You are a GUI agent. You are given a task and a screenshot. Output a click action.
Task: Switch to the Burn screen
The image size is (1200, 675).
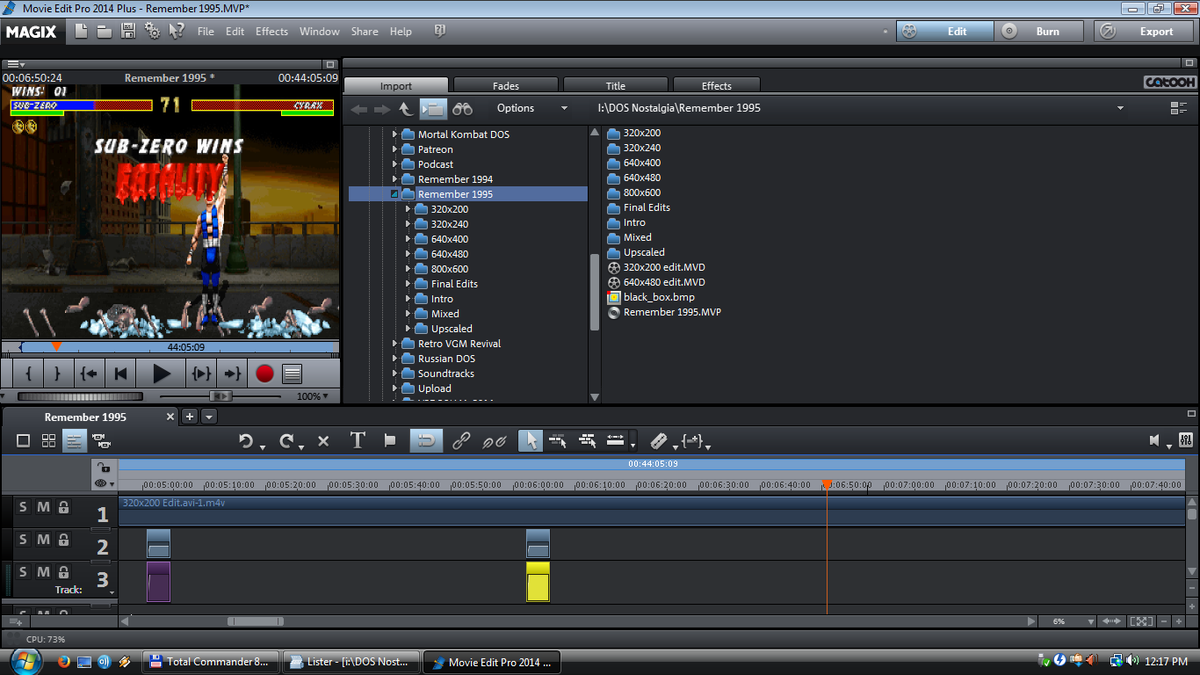(x=1040, y=31)
